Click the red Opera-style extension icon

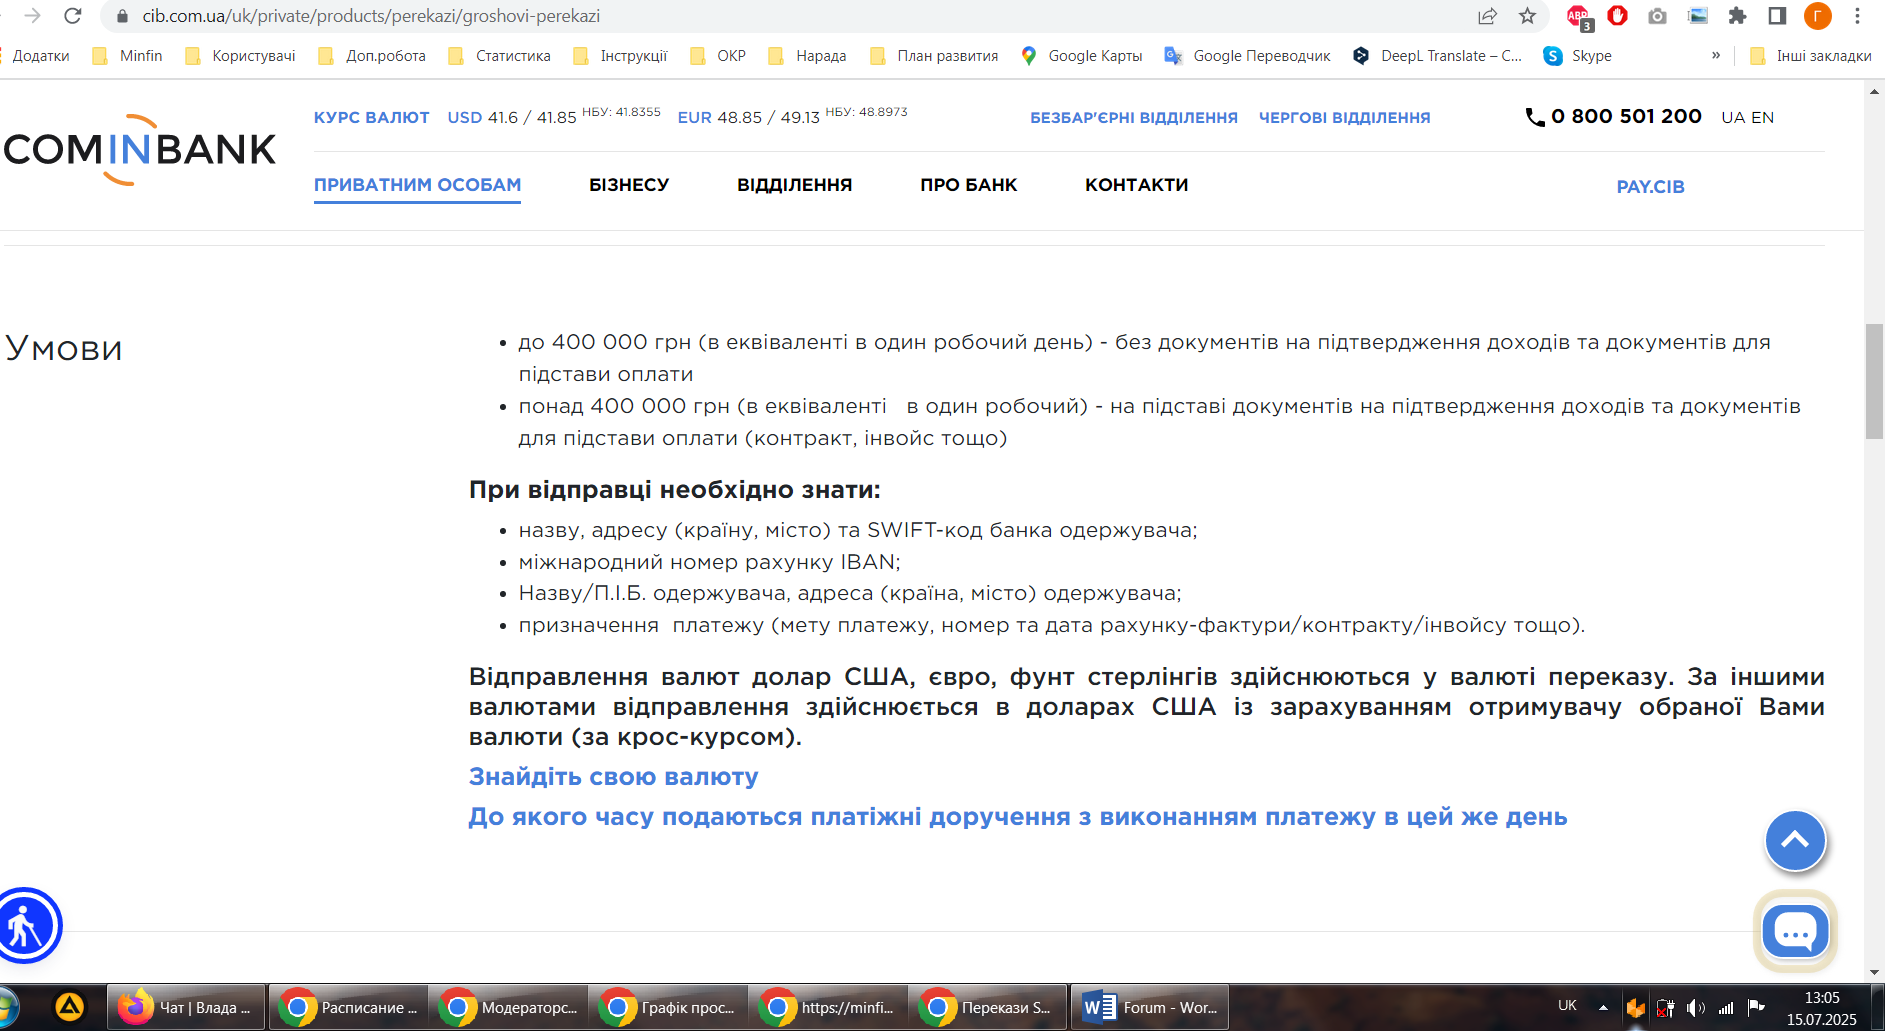coord(1617,16)
